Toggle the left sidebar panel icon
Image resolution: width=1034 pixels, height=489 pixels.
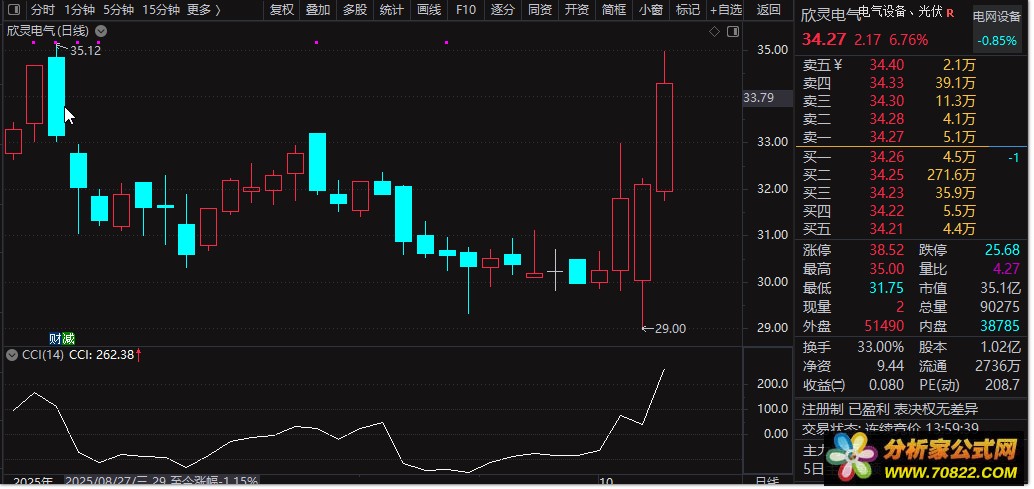[x=15, y=10]
